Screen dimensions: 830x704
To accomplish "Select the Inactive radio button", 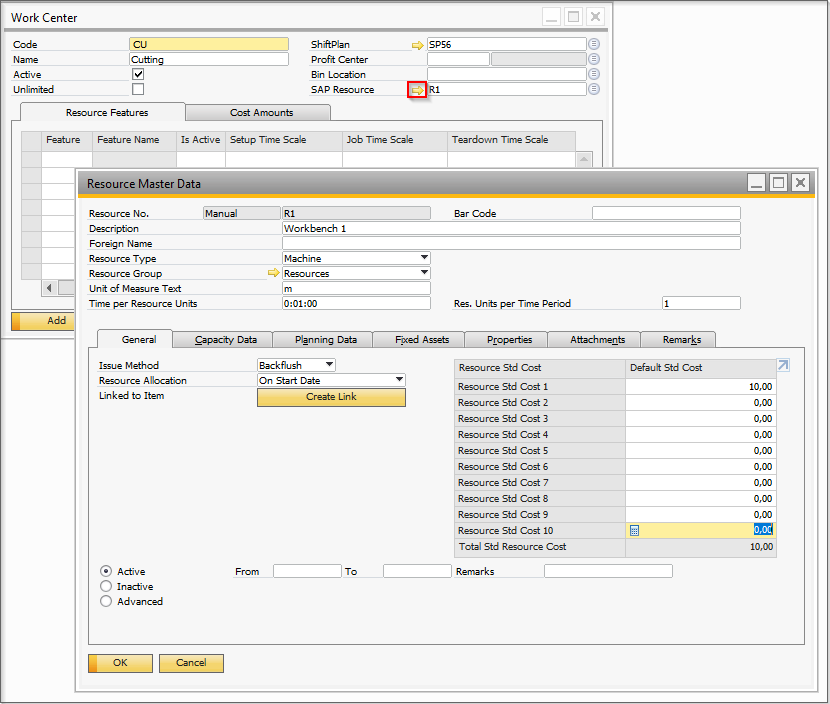I will [x=106, y=587].
